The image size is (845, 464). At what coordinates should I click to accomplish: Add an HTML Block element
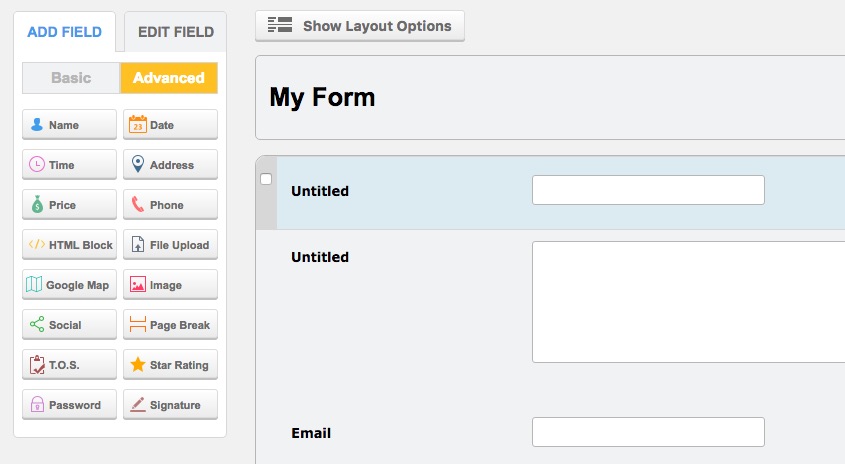69,245
